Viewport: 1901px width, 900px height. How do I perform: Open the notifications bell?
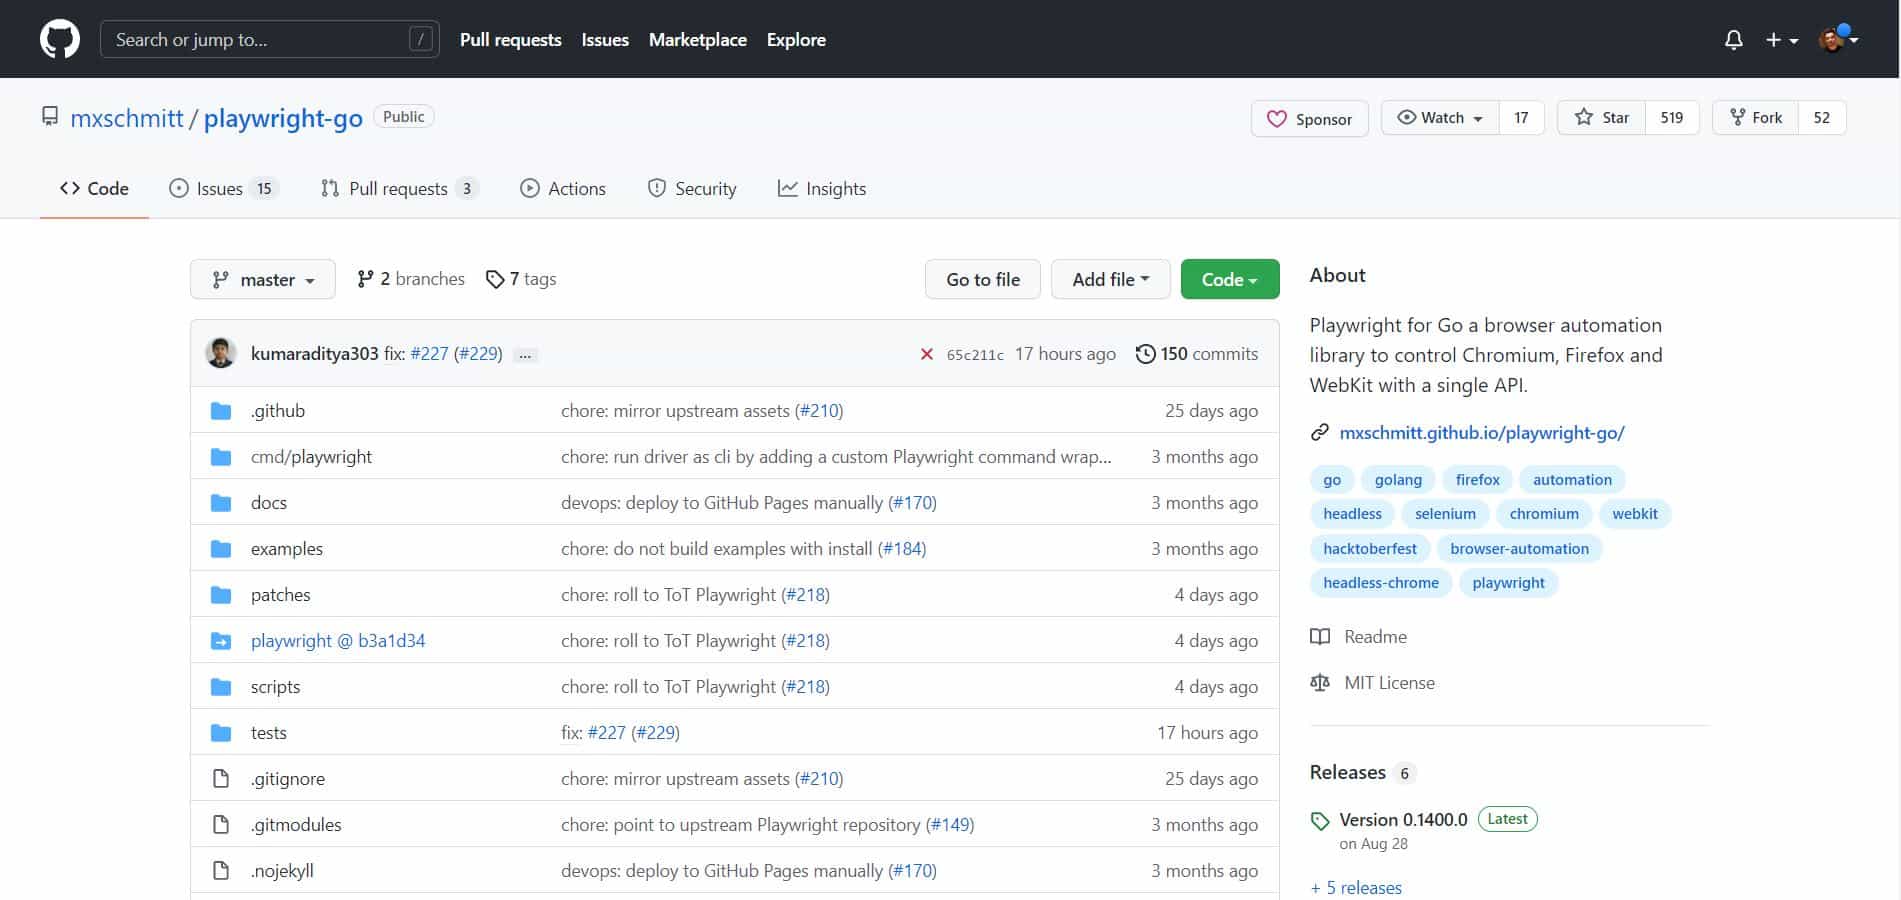pos(1733,40)
